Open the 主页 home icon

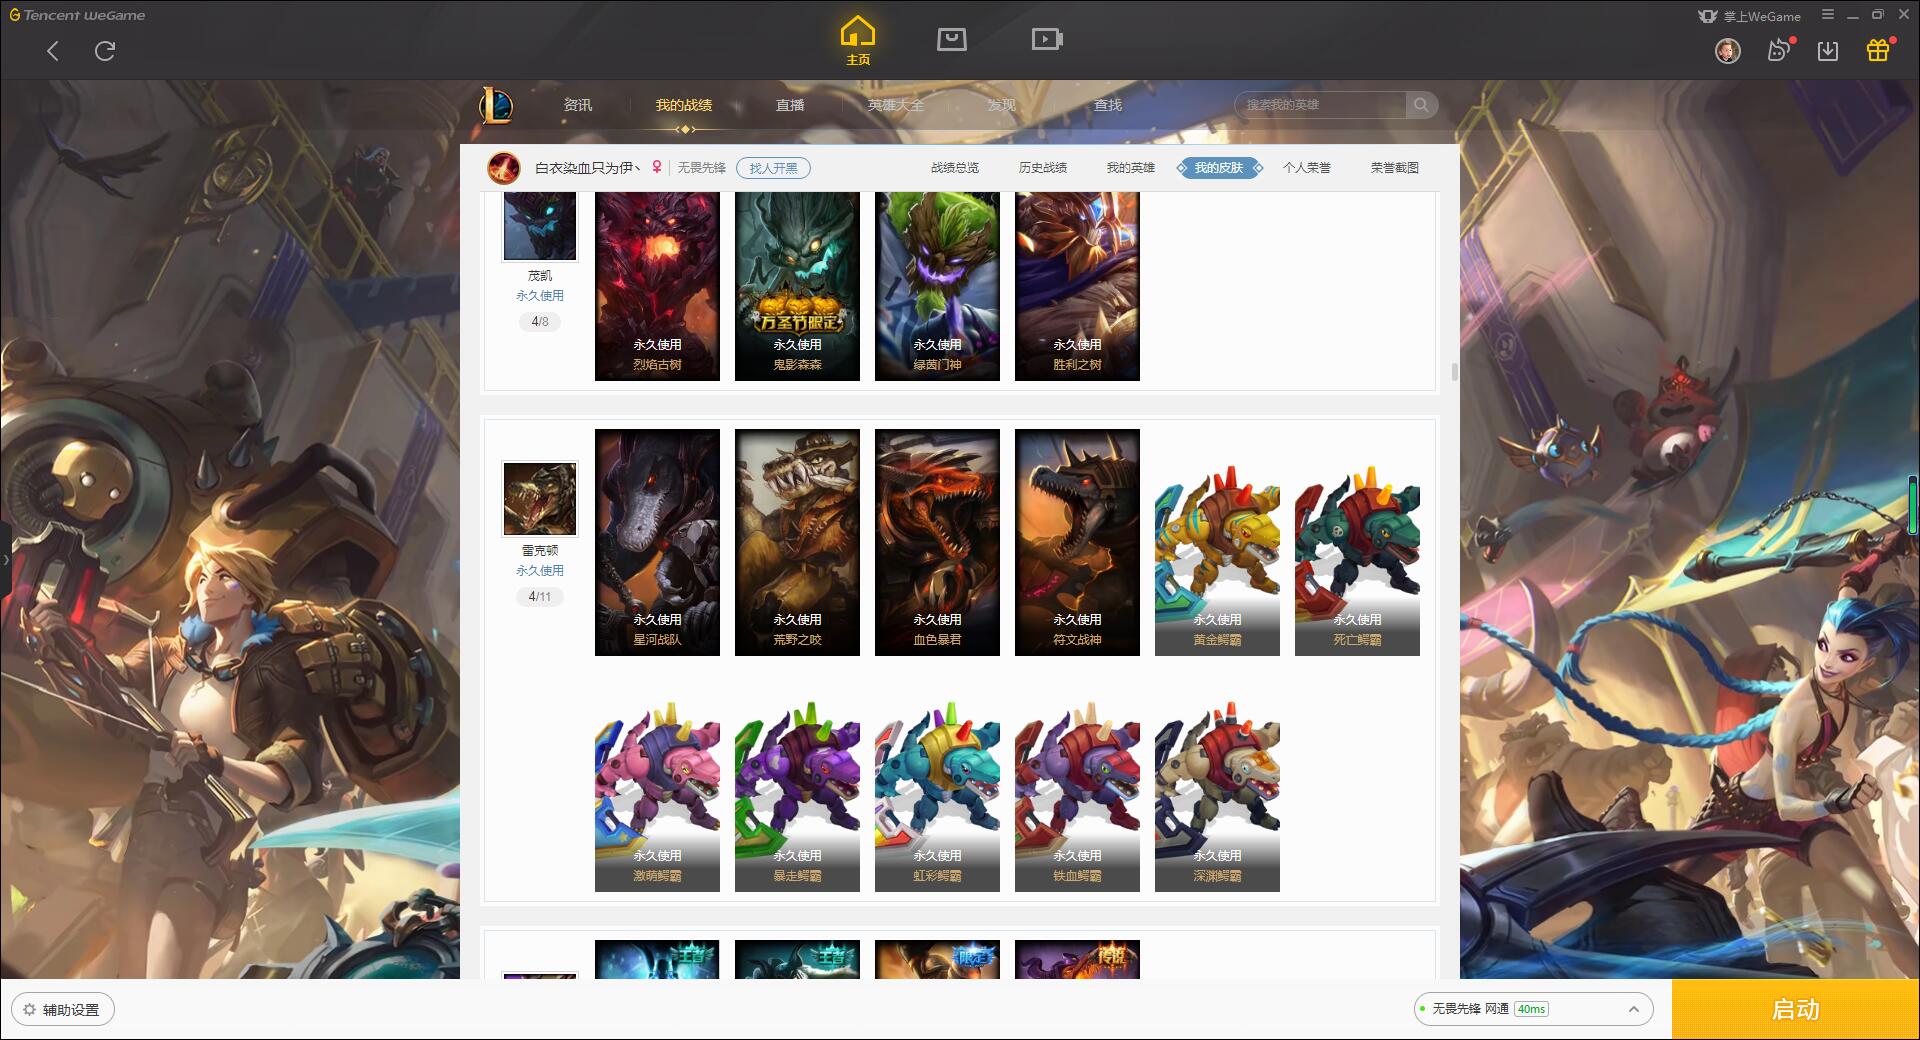tap(857, 41)
